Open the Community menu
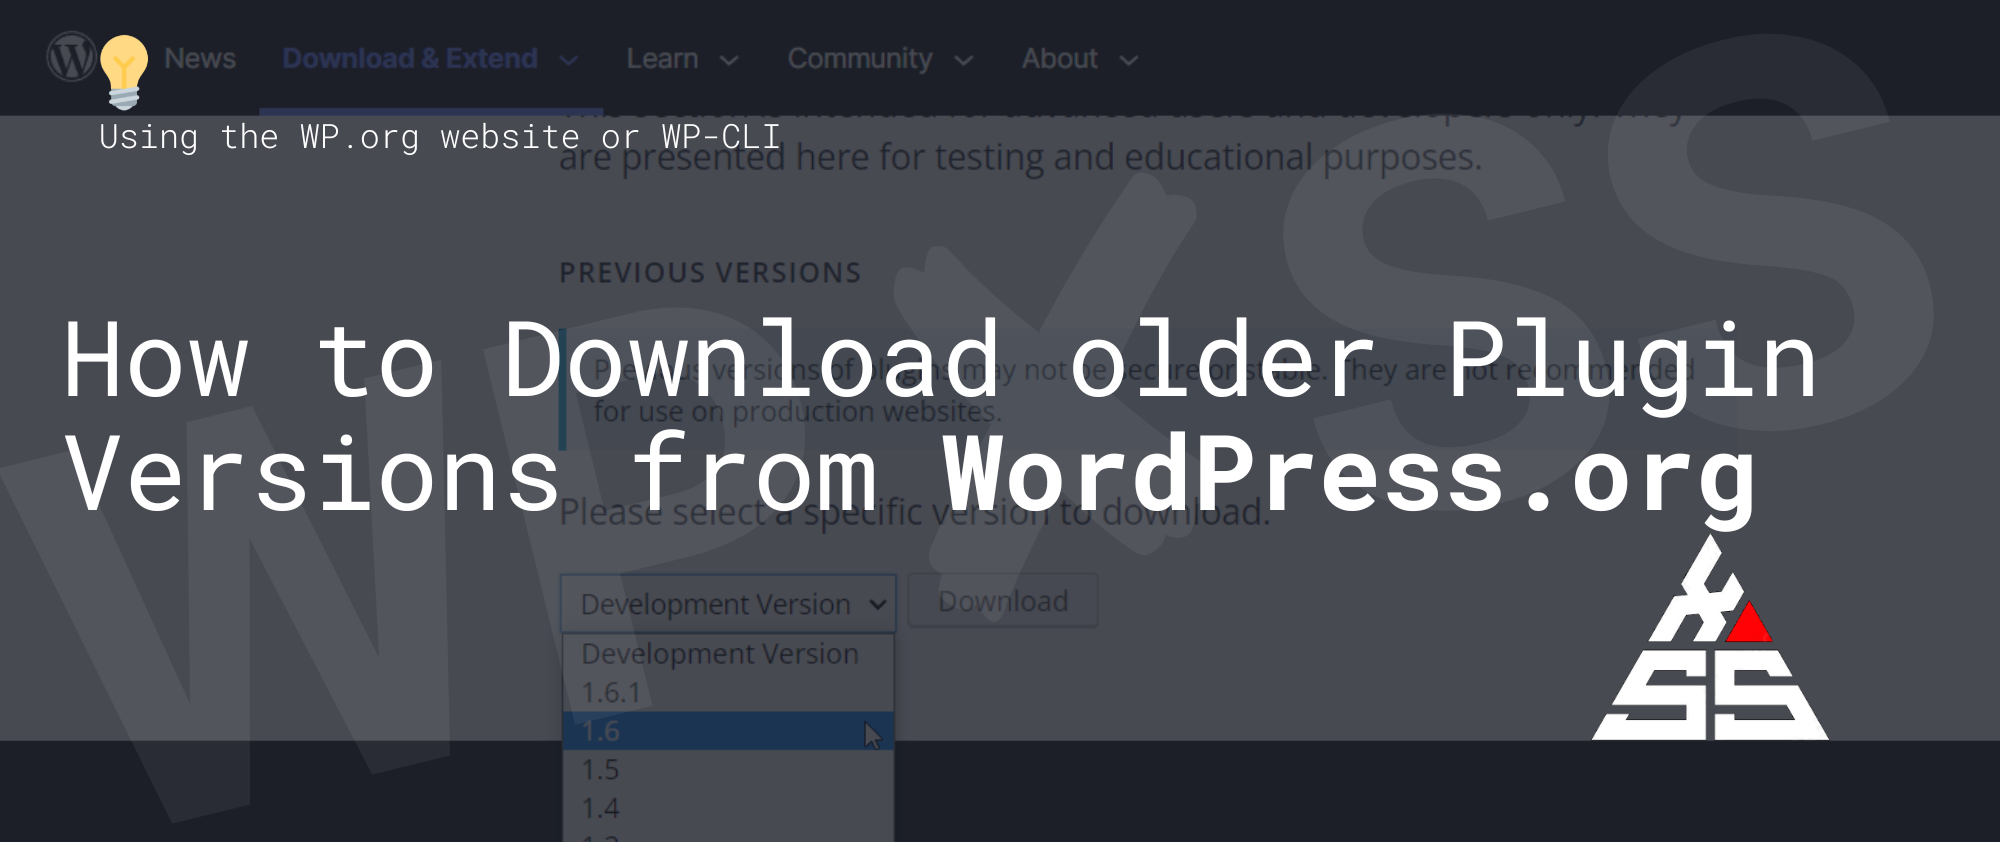Screen dimensions: 2000x842 tap(860, 59)
